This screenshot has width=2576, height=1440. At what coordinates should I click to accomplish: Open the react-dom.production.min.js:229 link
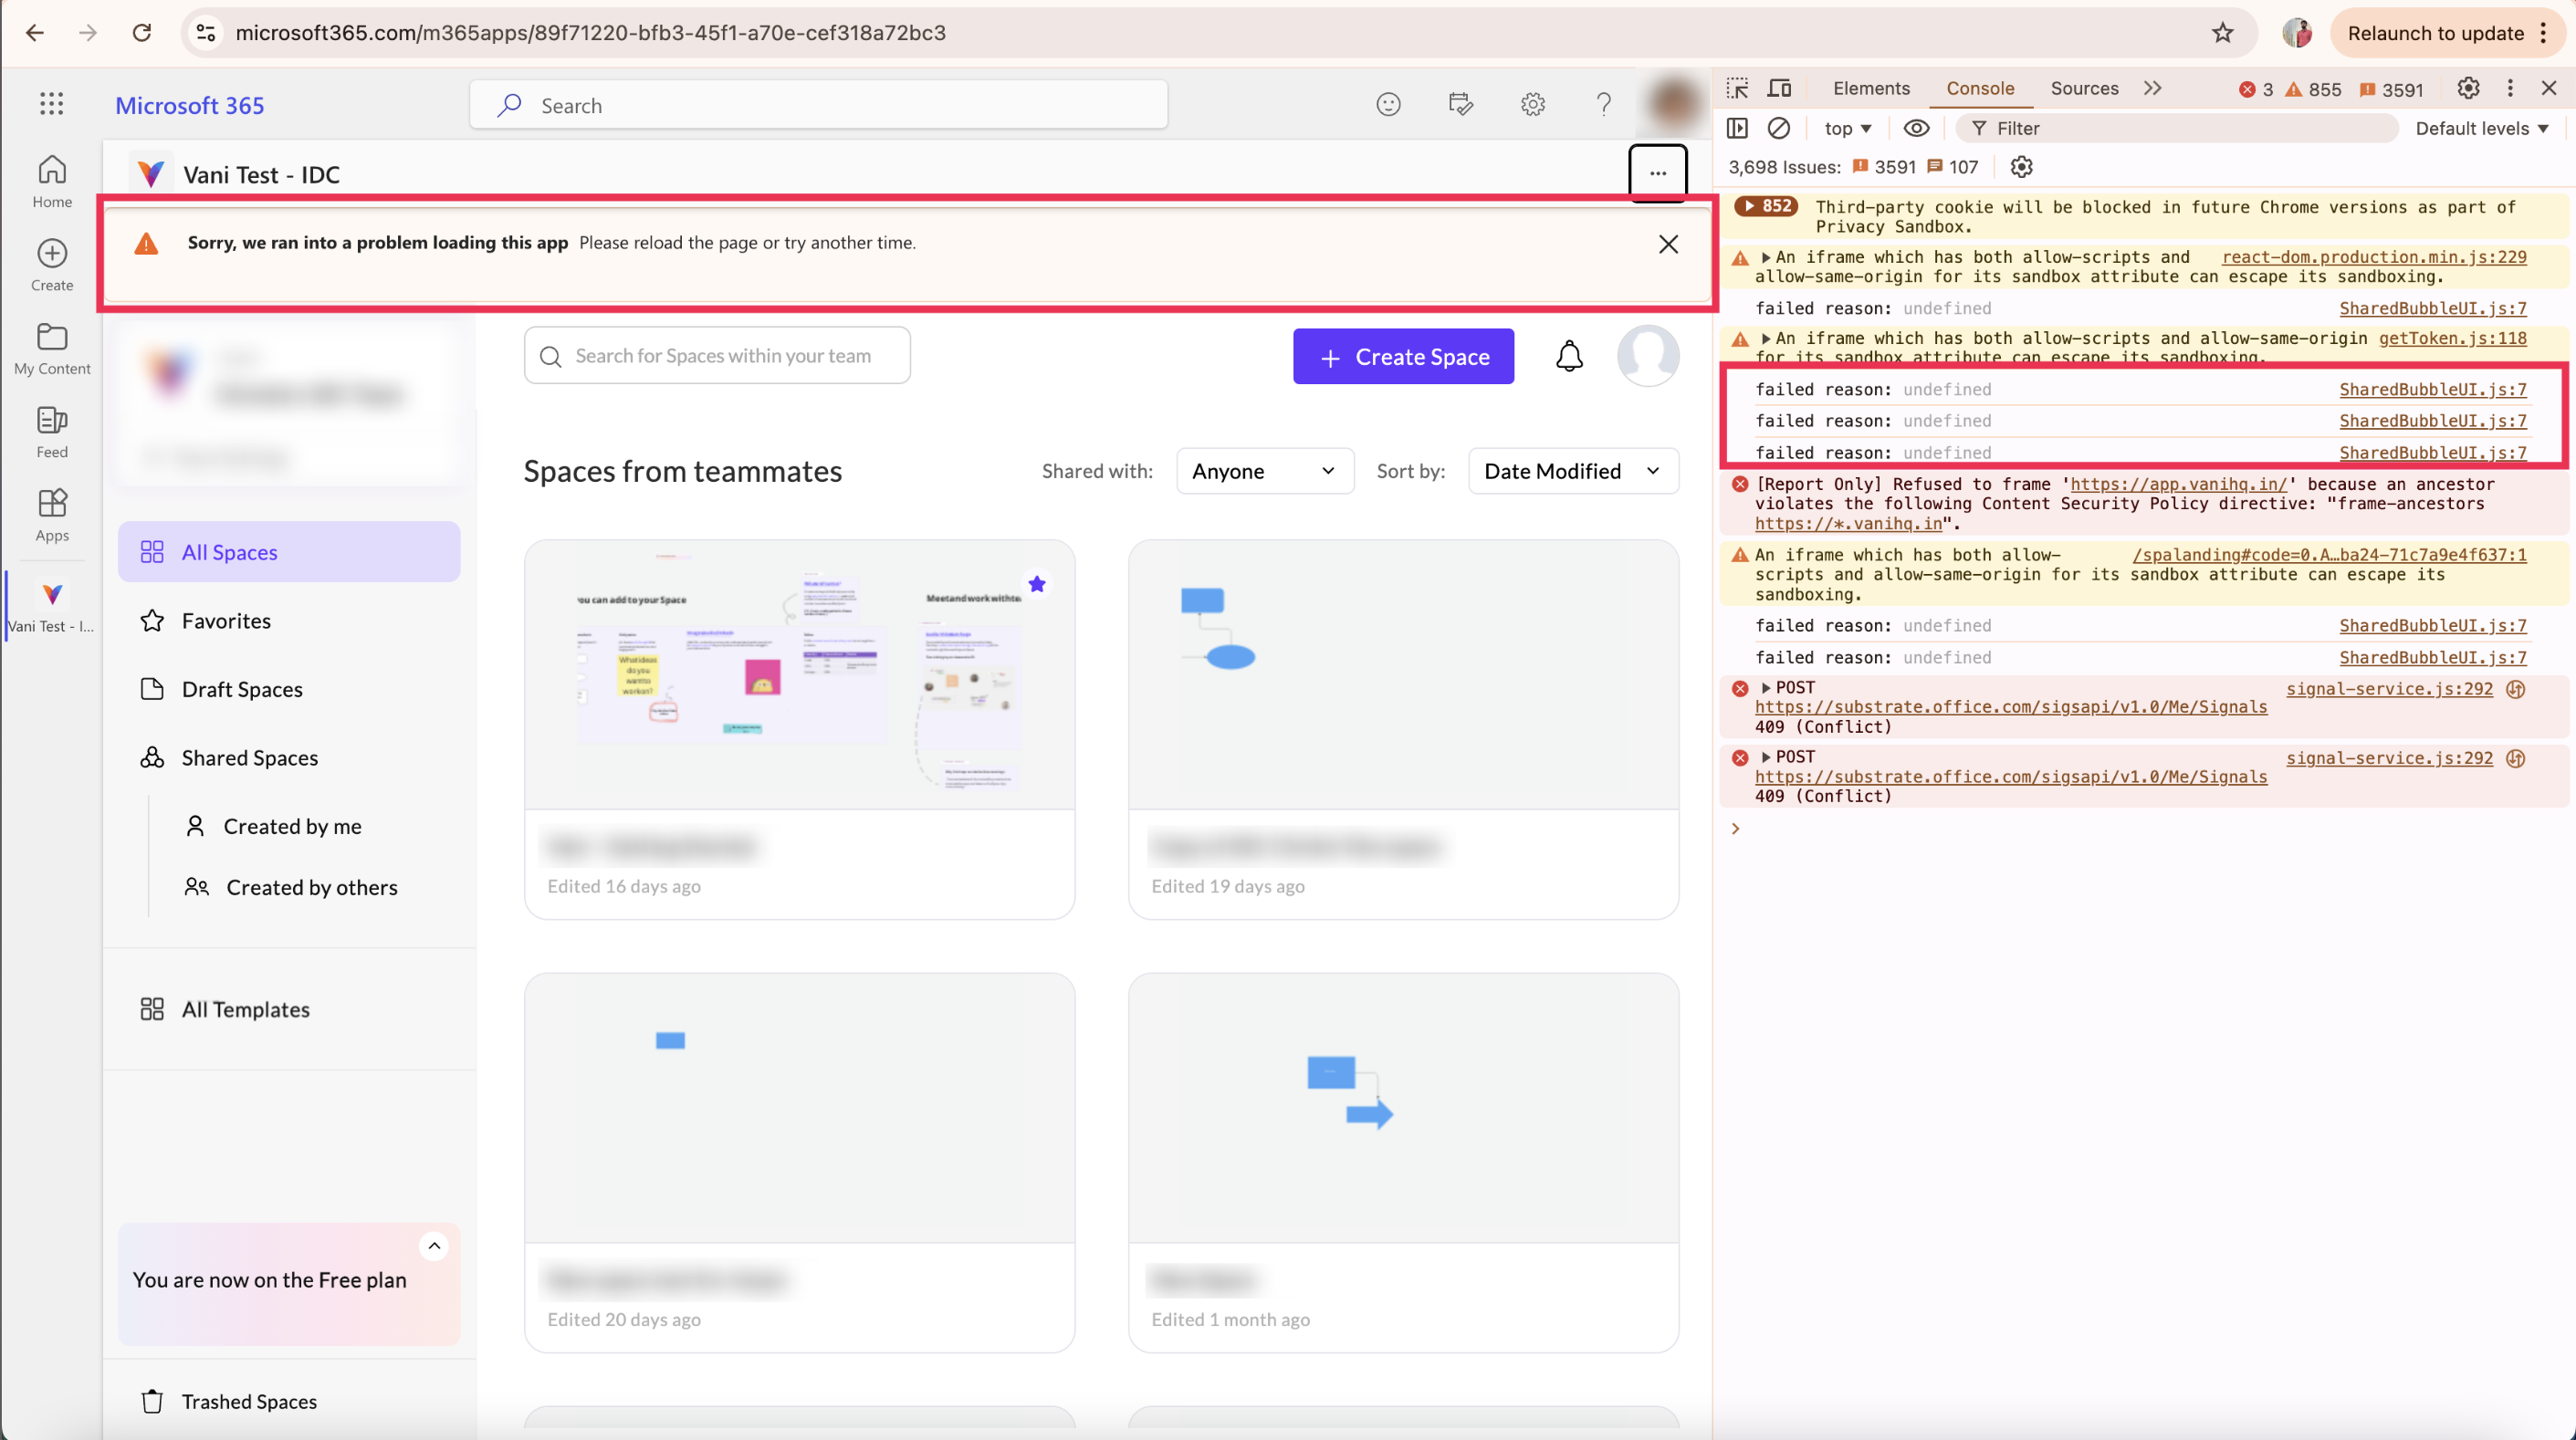point(2373,257)
